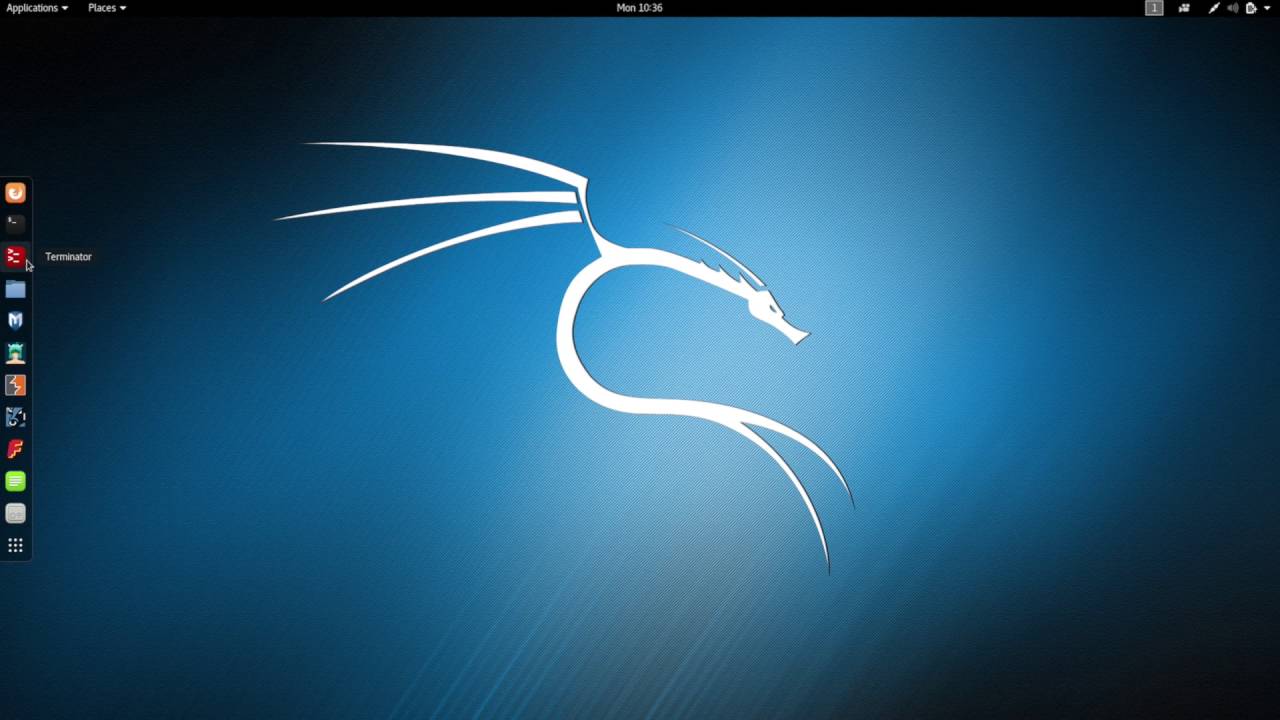Click the screen recorder camera tray icon
This screenshot has height=720, width=1280.
click(1184, 8)
